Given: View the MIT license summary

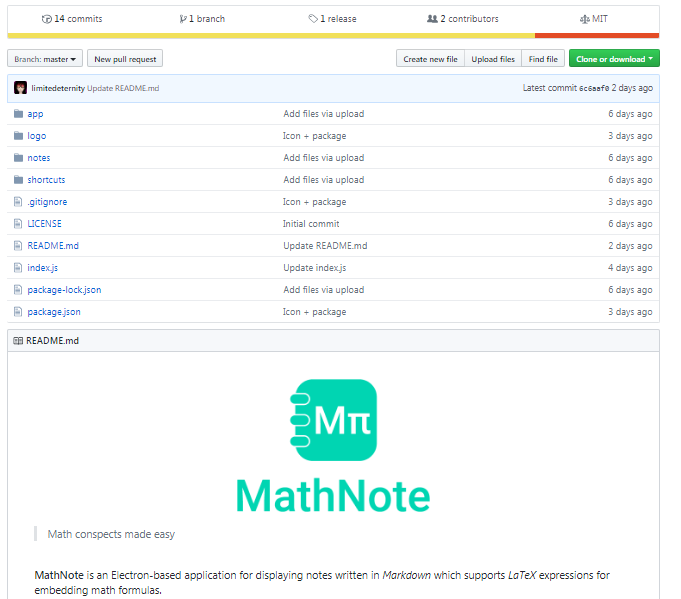Looking at the screenshot, I should click(594, 19).
